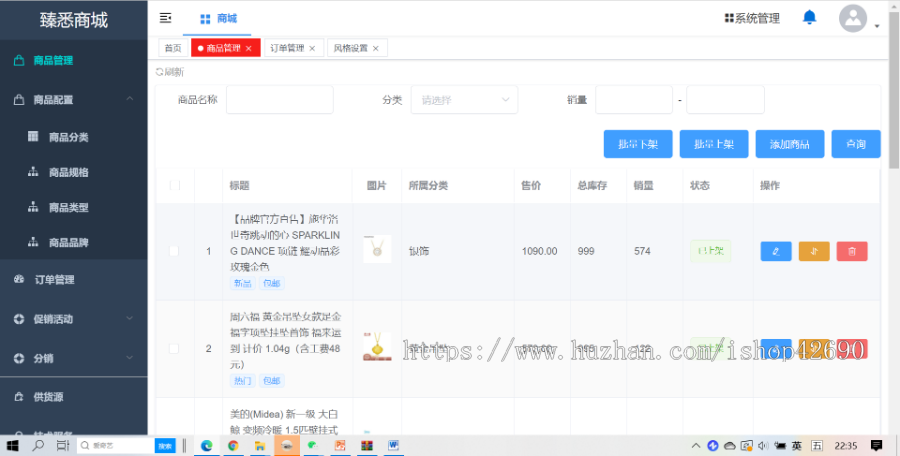Focus the 商品名称 input field
Image resolution: width=900 pixels, height=456 pixels.
280,100
